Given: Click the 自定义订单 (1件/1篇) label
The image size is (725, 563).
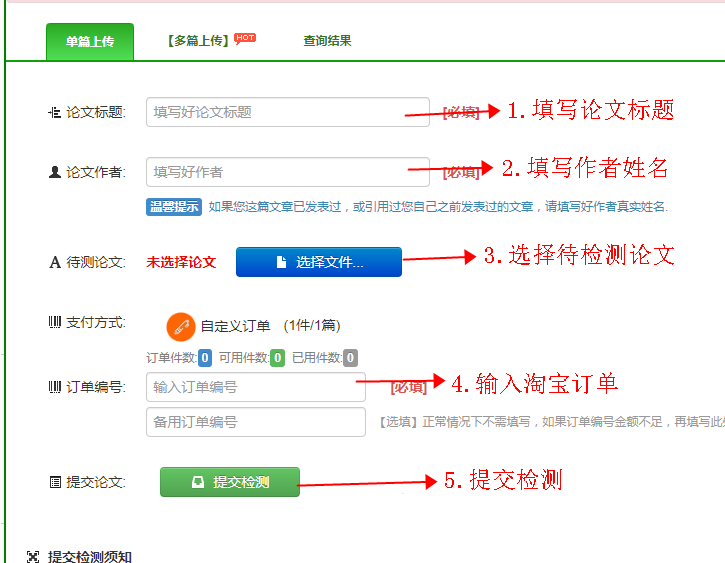Looking at the screenshot, I should (270, 326).
